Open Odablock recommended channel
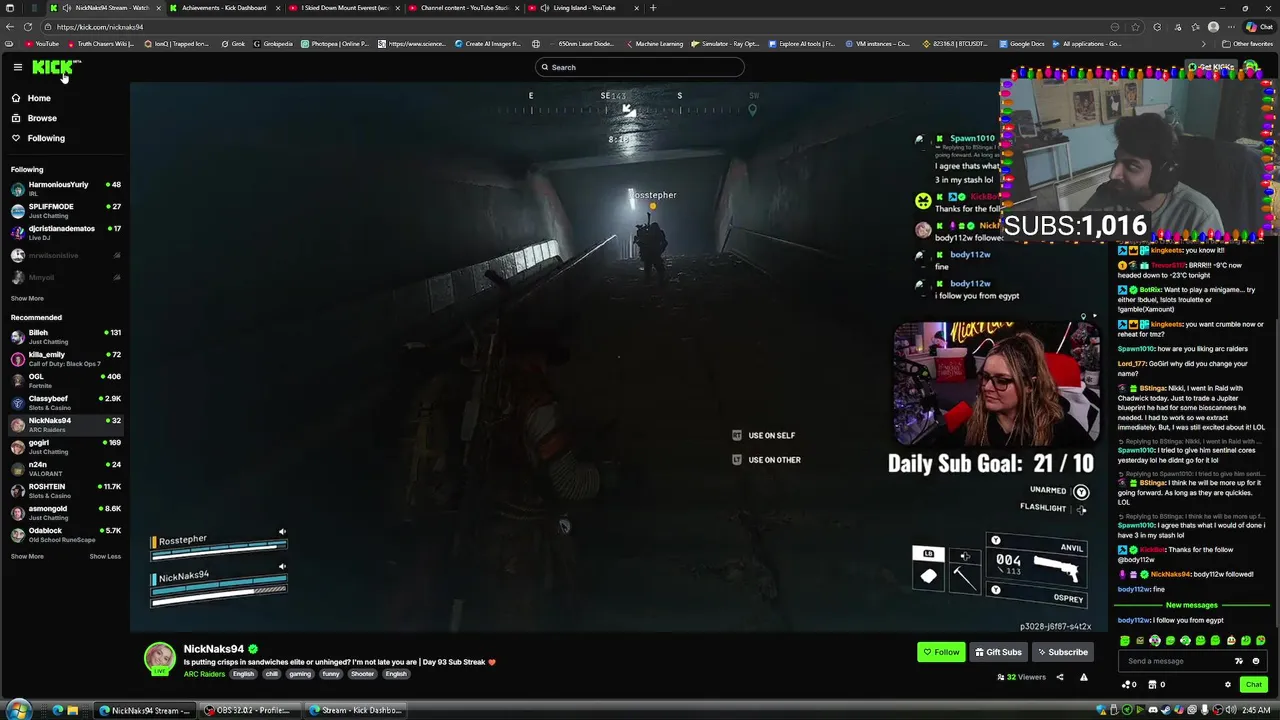Screen dimensions: 1280x720 [65, 534]
